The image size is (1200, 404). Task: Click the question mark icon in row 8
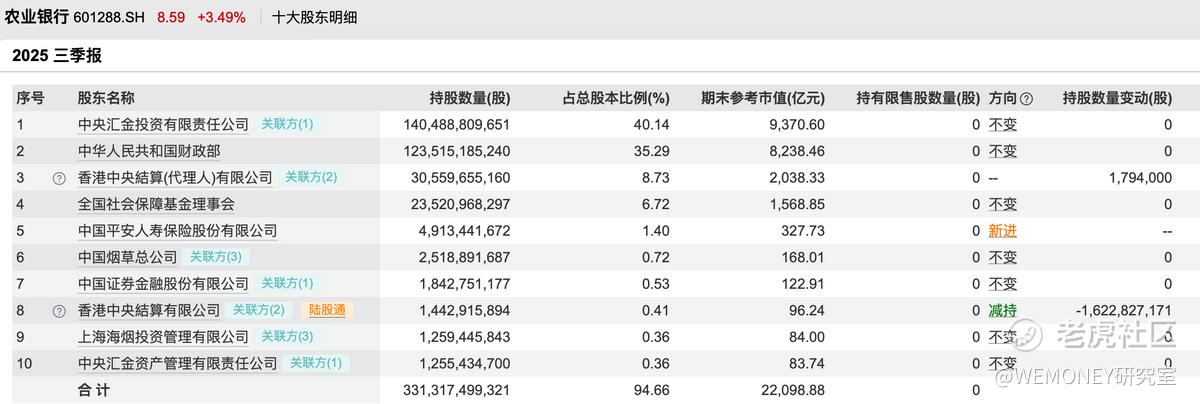click(x=59, y=311)
